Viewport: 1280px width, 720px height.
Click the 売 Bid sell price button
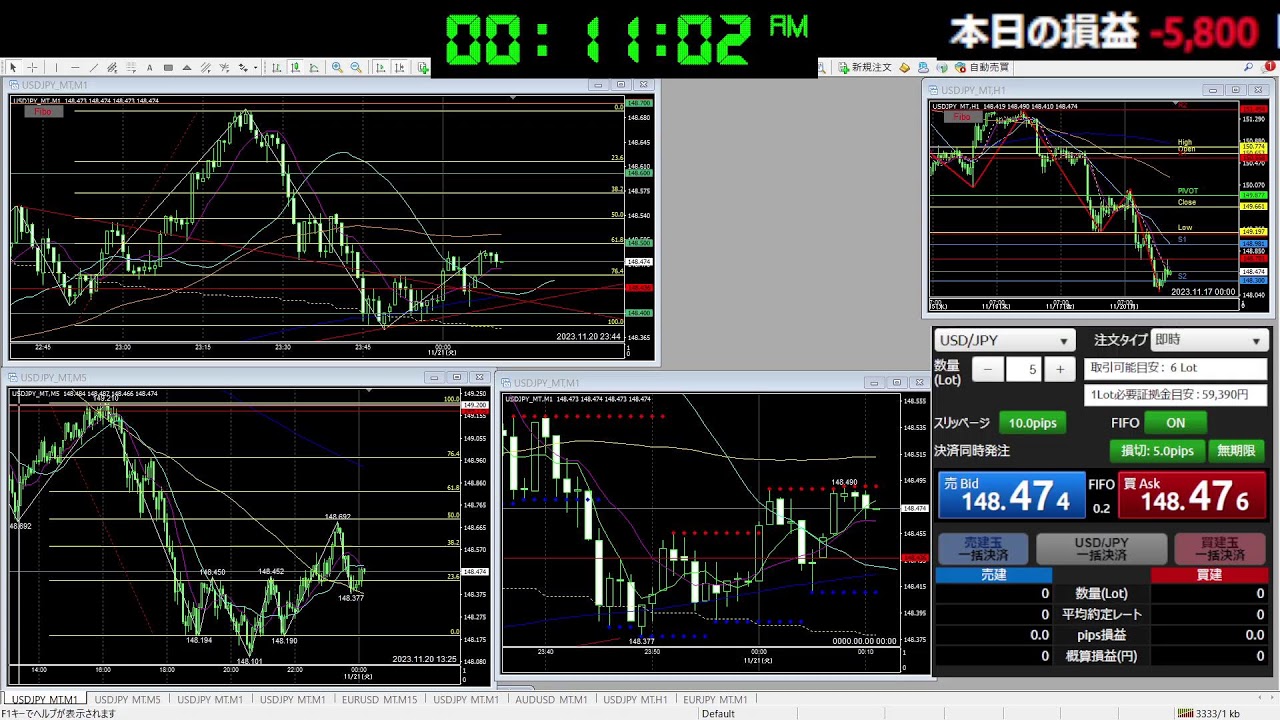(x=1010, y=495)
